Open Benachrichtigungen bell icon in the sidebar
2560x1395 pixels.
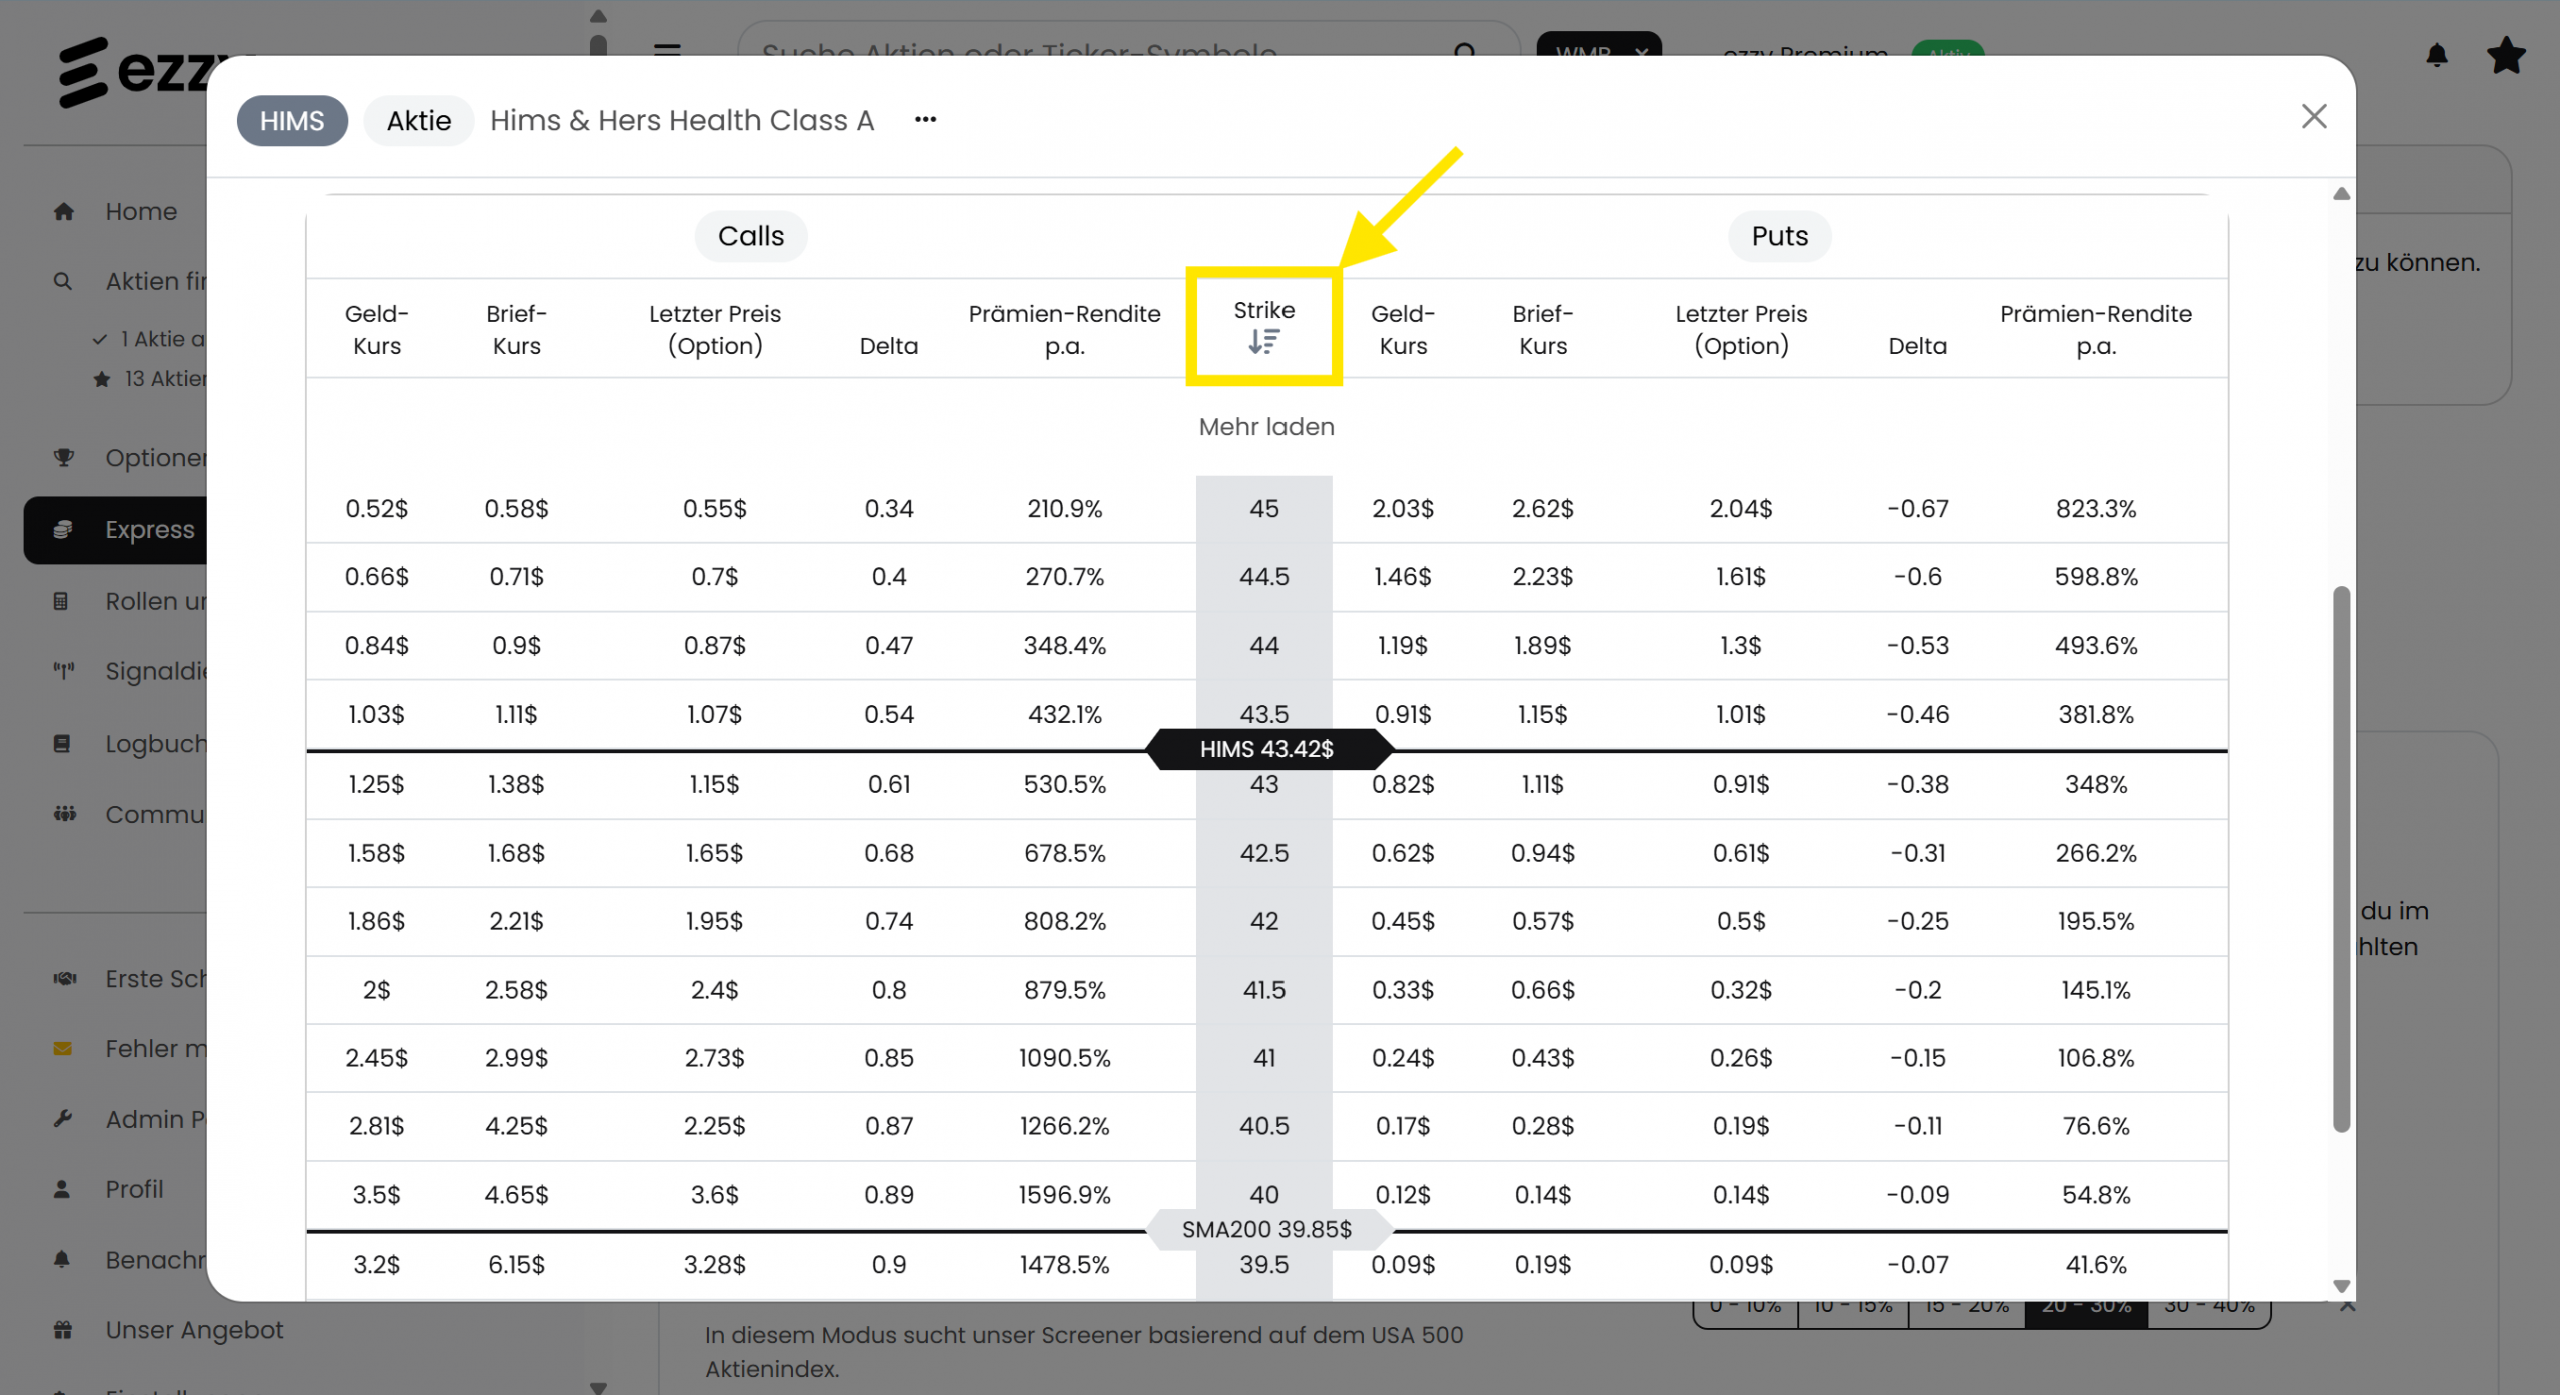62,1260
